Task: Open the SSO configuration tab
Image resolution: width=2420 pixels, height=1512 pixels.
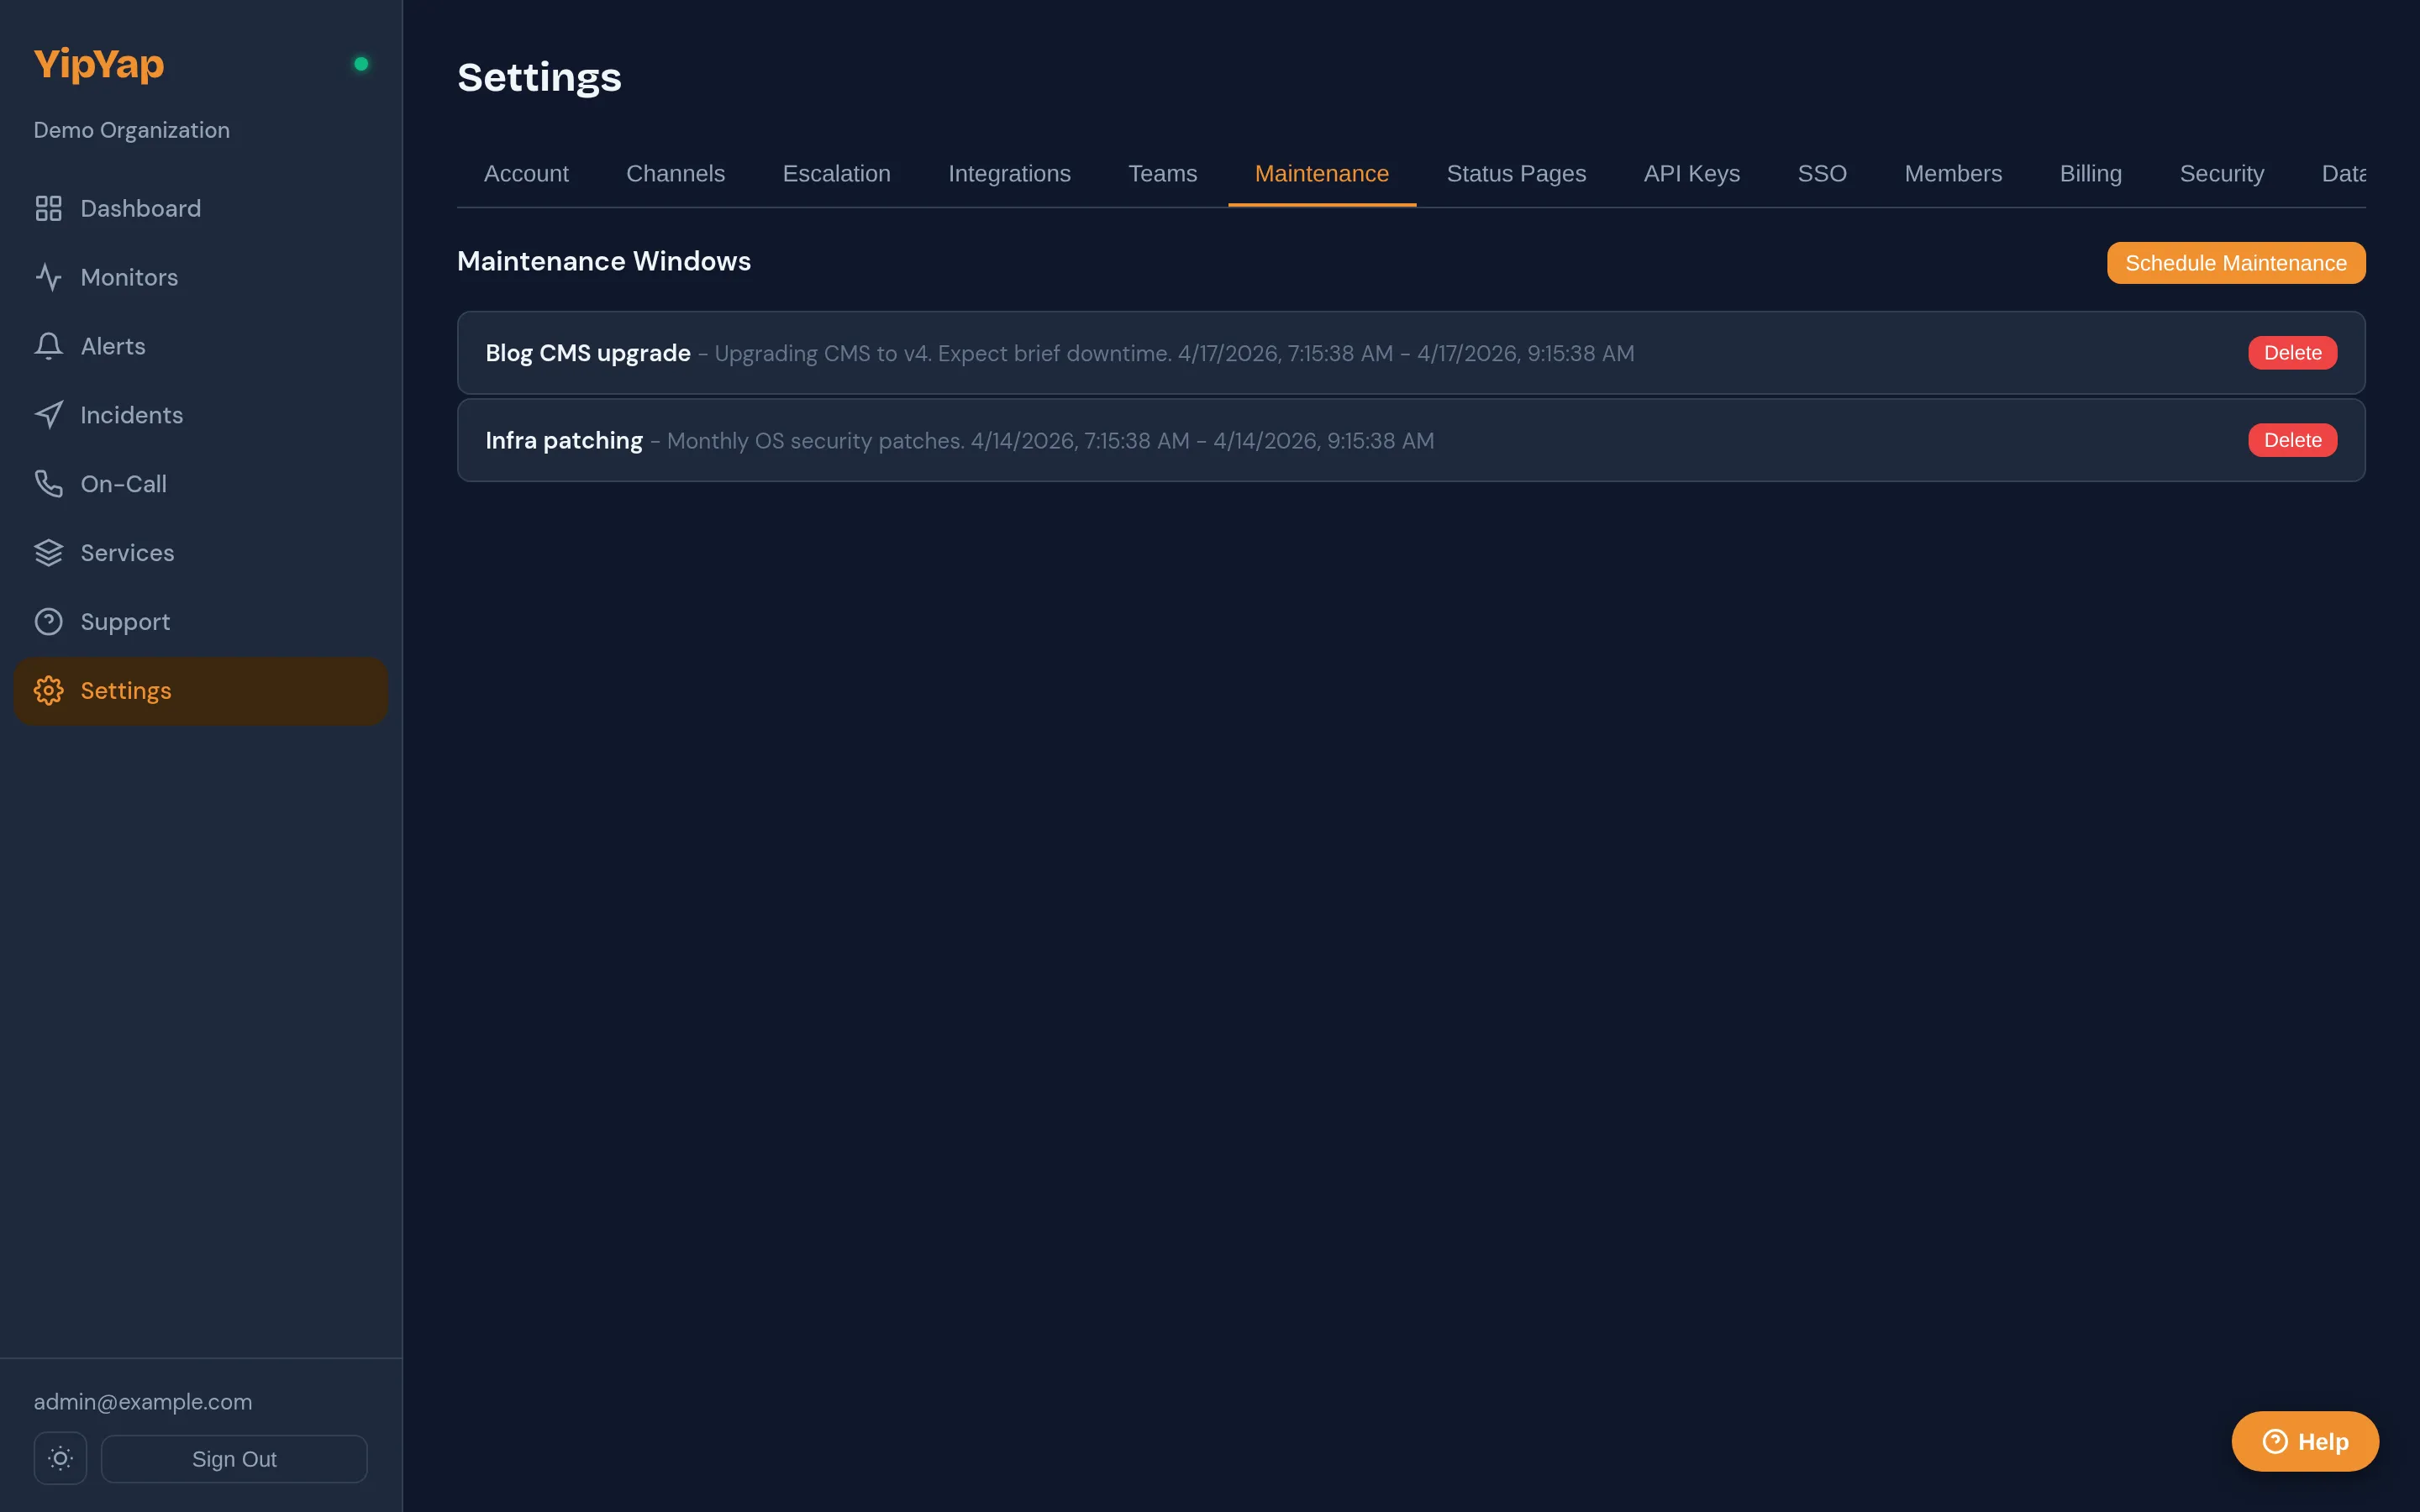Action: point(1822,173)
